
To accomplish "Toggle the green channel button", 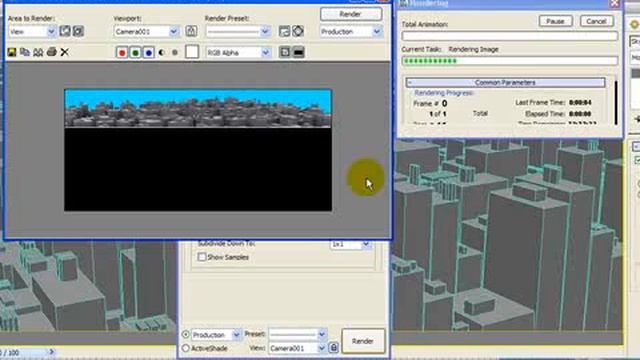I will click(x=135, y=53).
